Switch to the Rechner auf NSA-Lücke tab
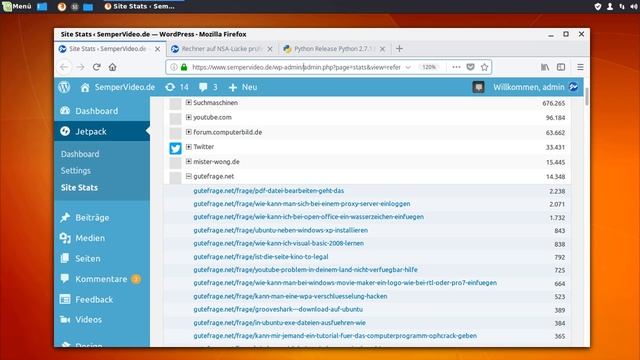The width and height of the screenshot is (640, 360). [221, 49]
